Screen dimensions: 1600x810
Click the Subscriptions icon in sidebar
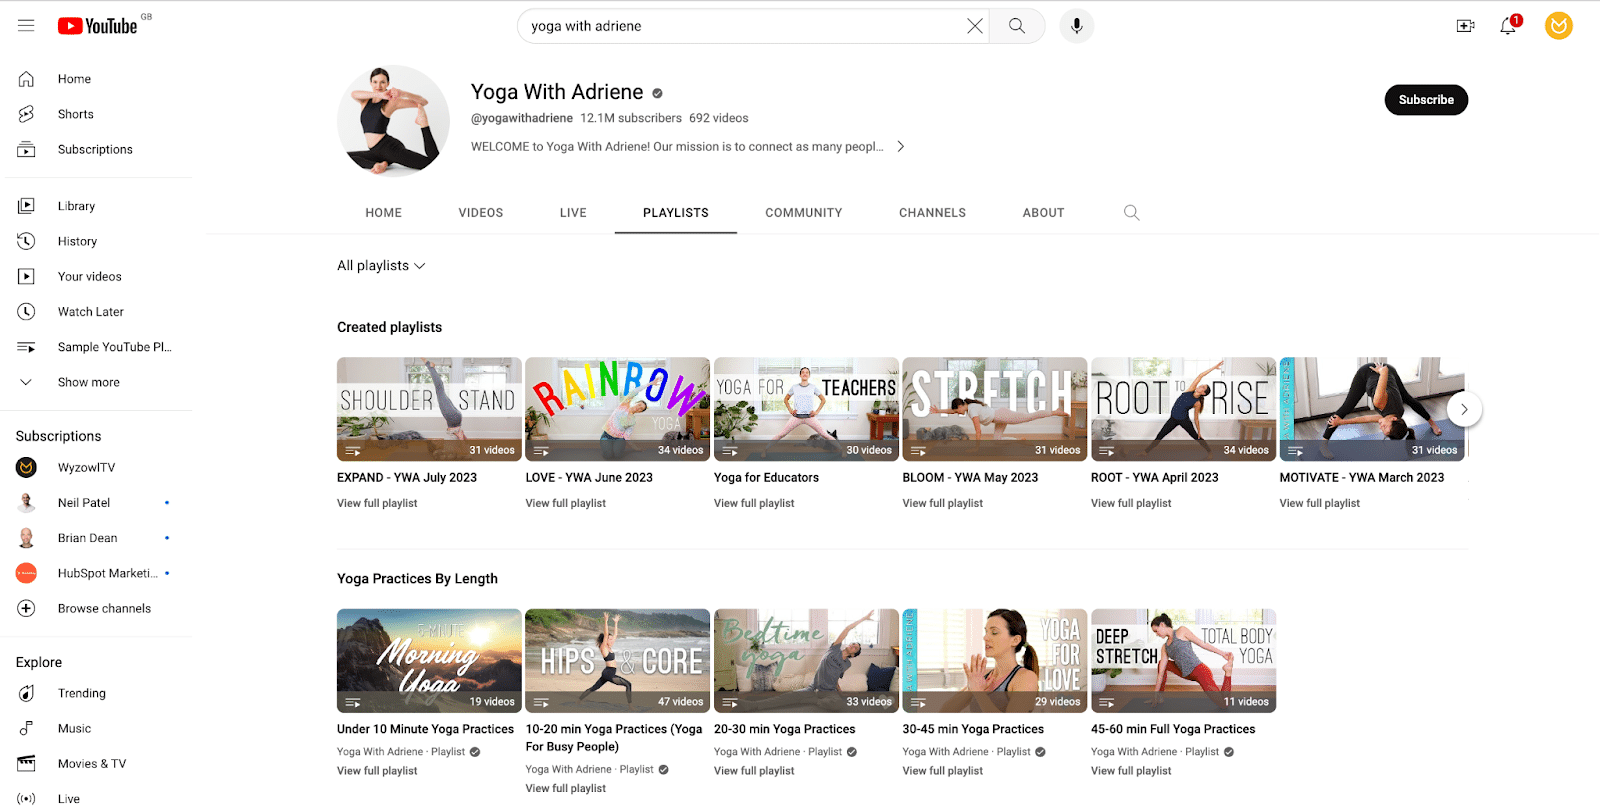[x=26, y=149]
